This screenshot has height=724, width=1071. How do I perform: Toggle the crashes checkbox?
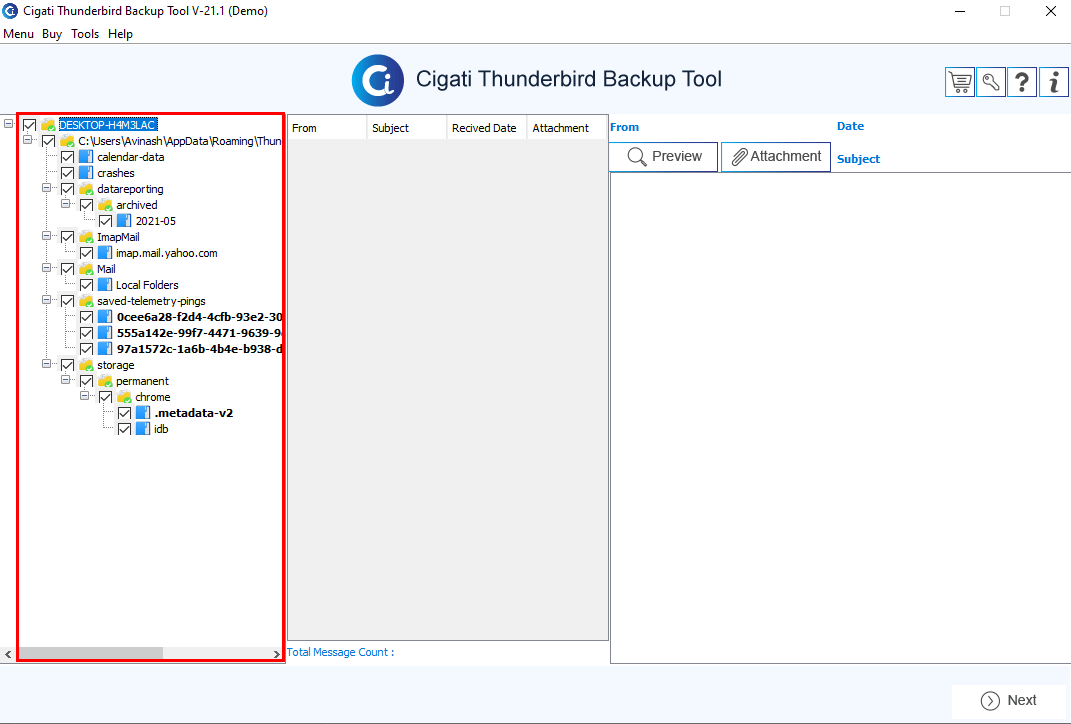[68, 173]
